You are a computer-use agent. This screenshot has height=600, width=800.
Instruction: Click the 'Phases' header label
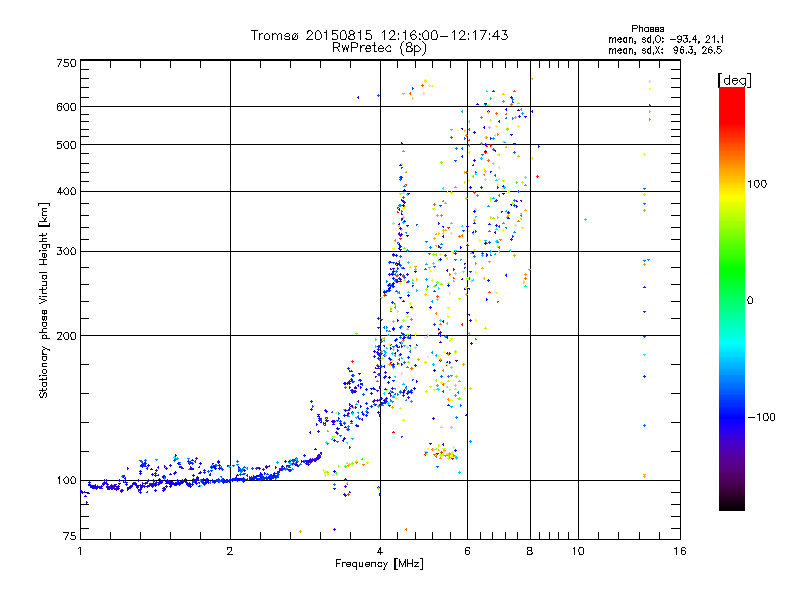coord(647,29)
